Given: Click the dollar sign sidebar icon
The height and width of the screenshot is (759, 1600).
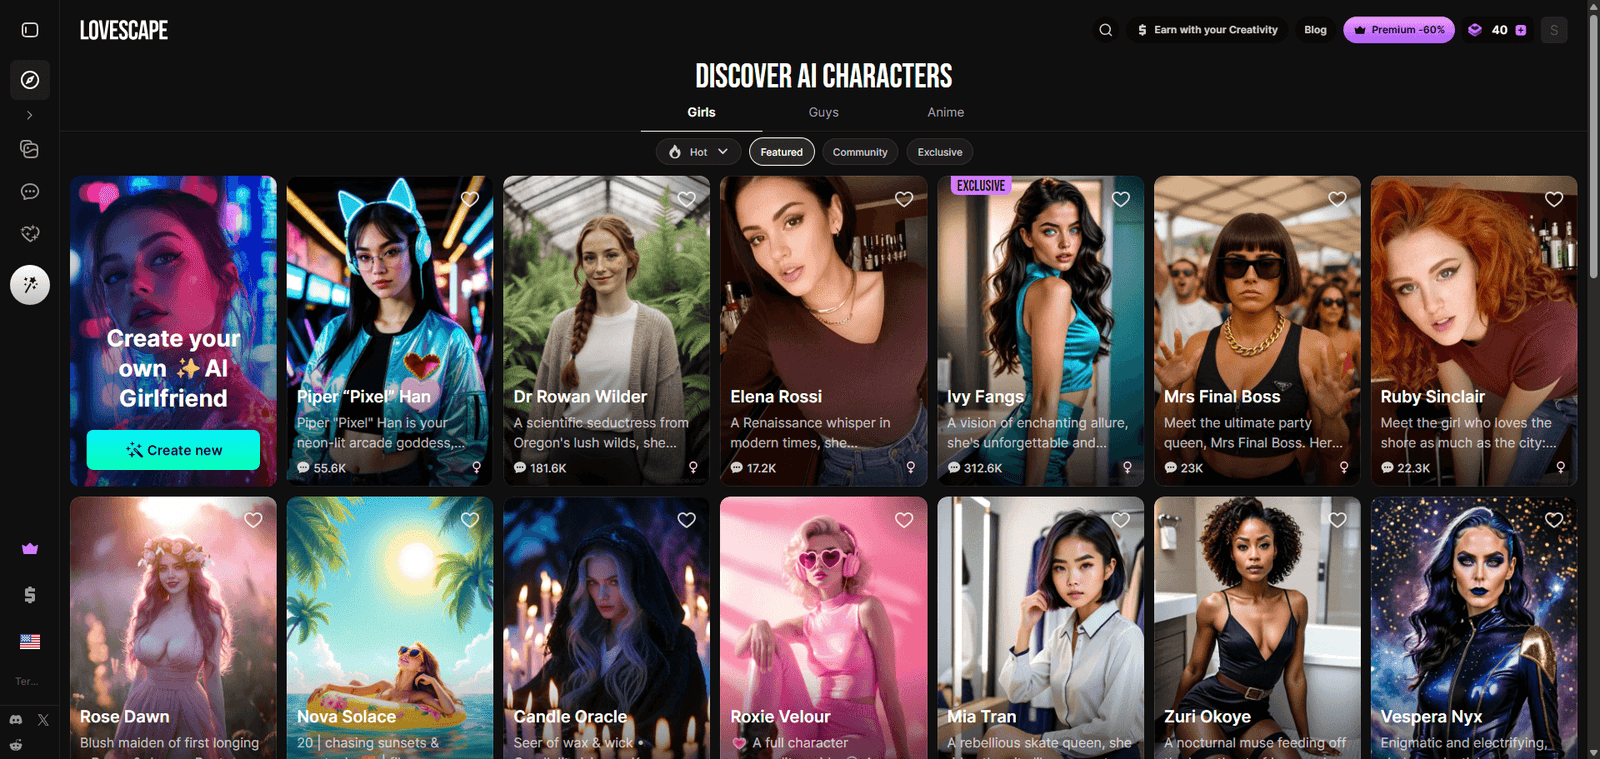Looking at the screenshot, I should pyautogui.click(x=30, y=595).
